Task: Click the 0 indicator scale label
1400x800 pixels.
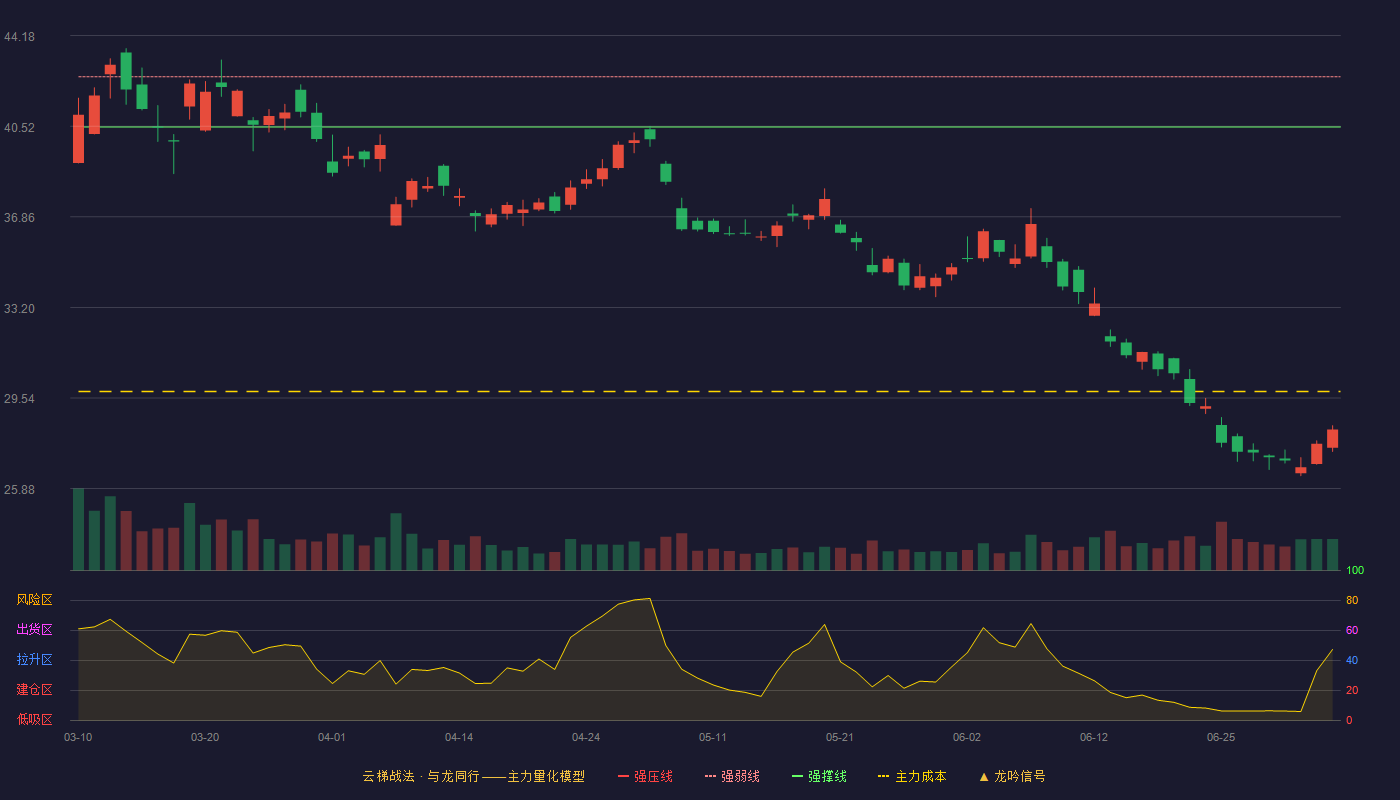Action: (x=1349, y=720)
